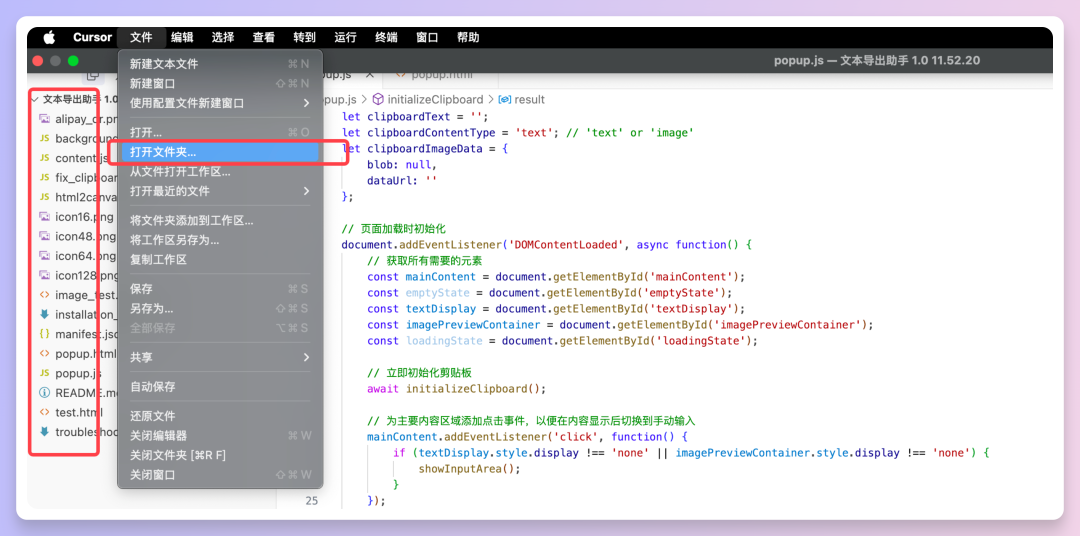Image resolution: width=1080 pixels, height=536 pixels.
Task: Collapse the 文本导出助手 folder tree
Action: pyautogui.click(x=34, y=99)
